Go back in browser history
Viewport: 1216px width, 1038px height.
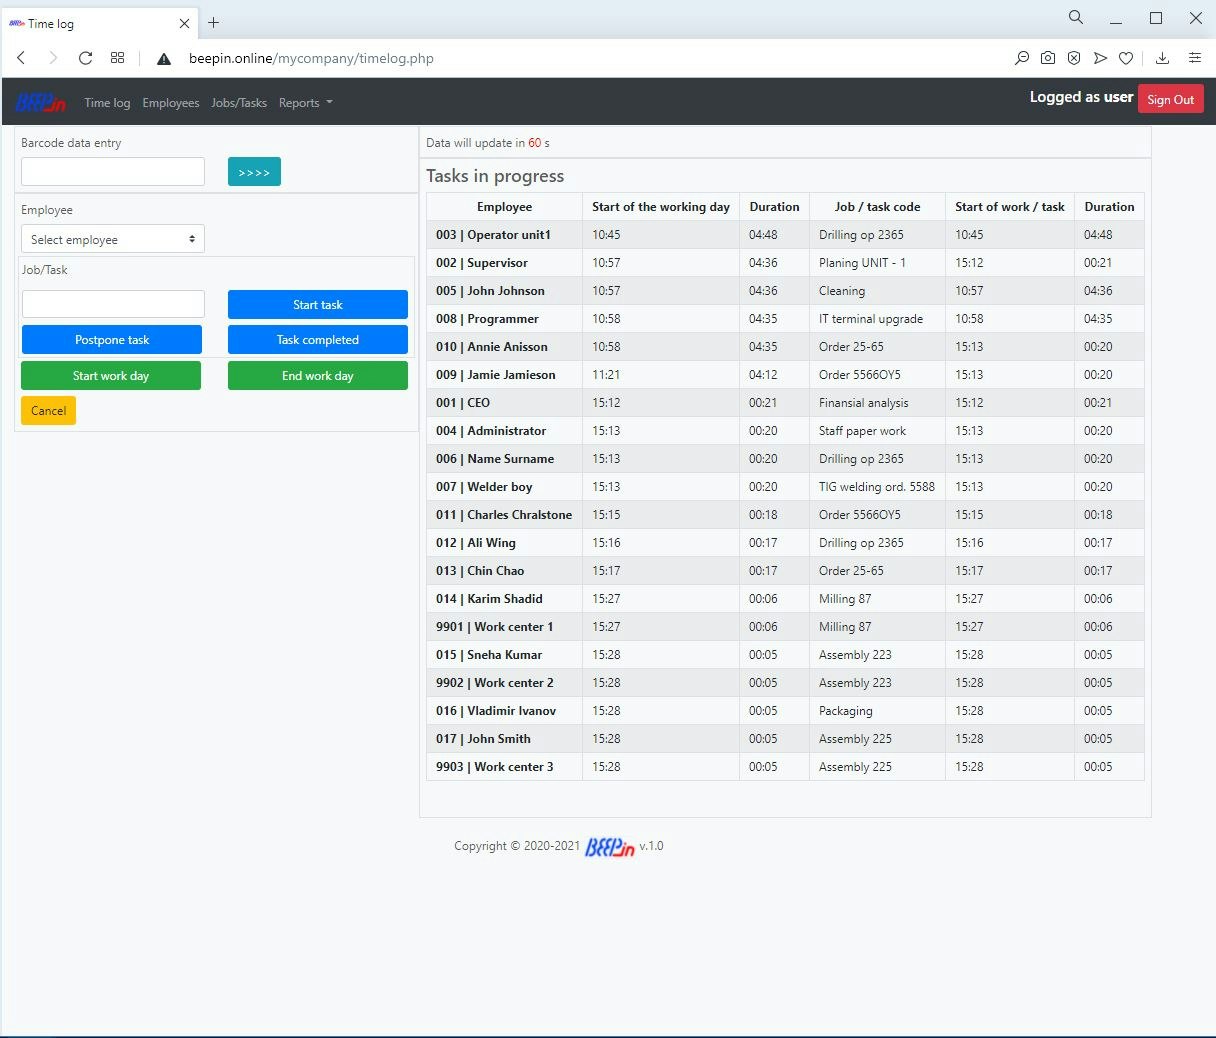[21, 58]
